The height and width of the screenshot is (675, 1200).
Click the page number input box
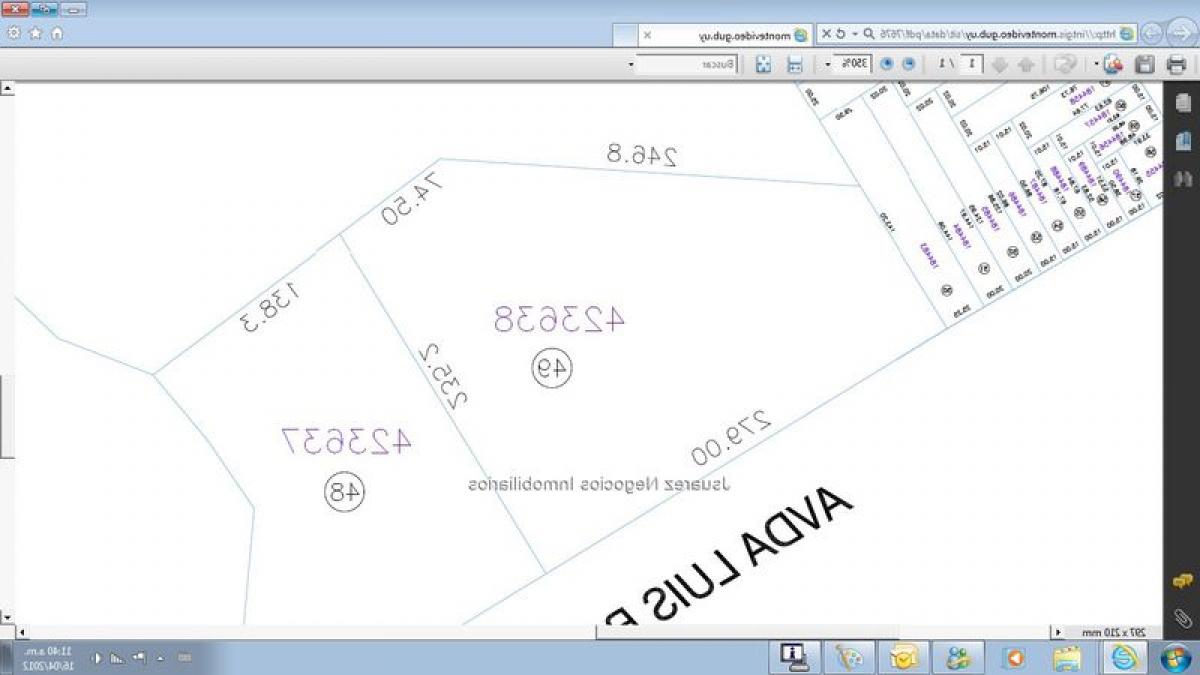pos(972,64)
